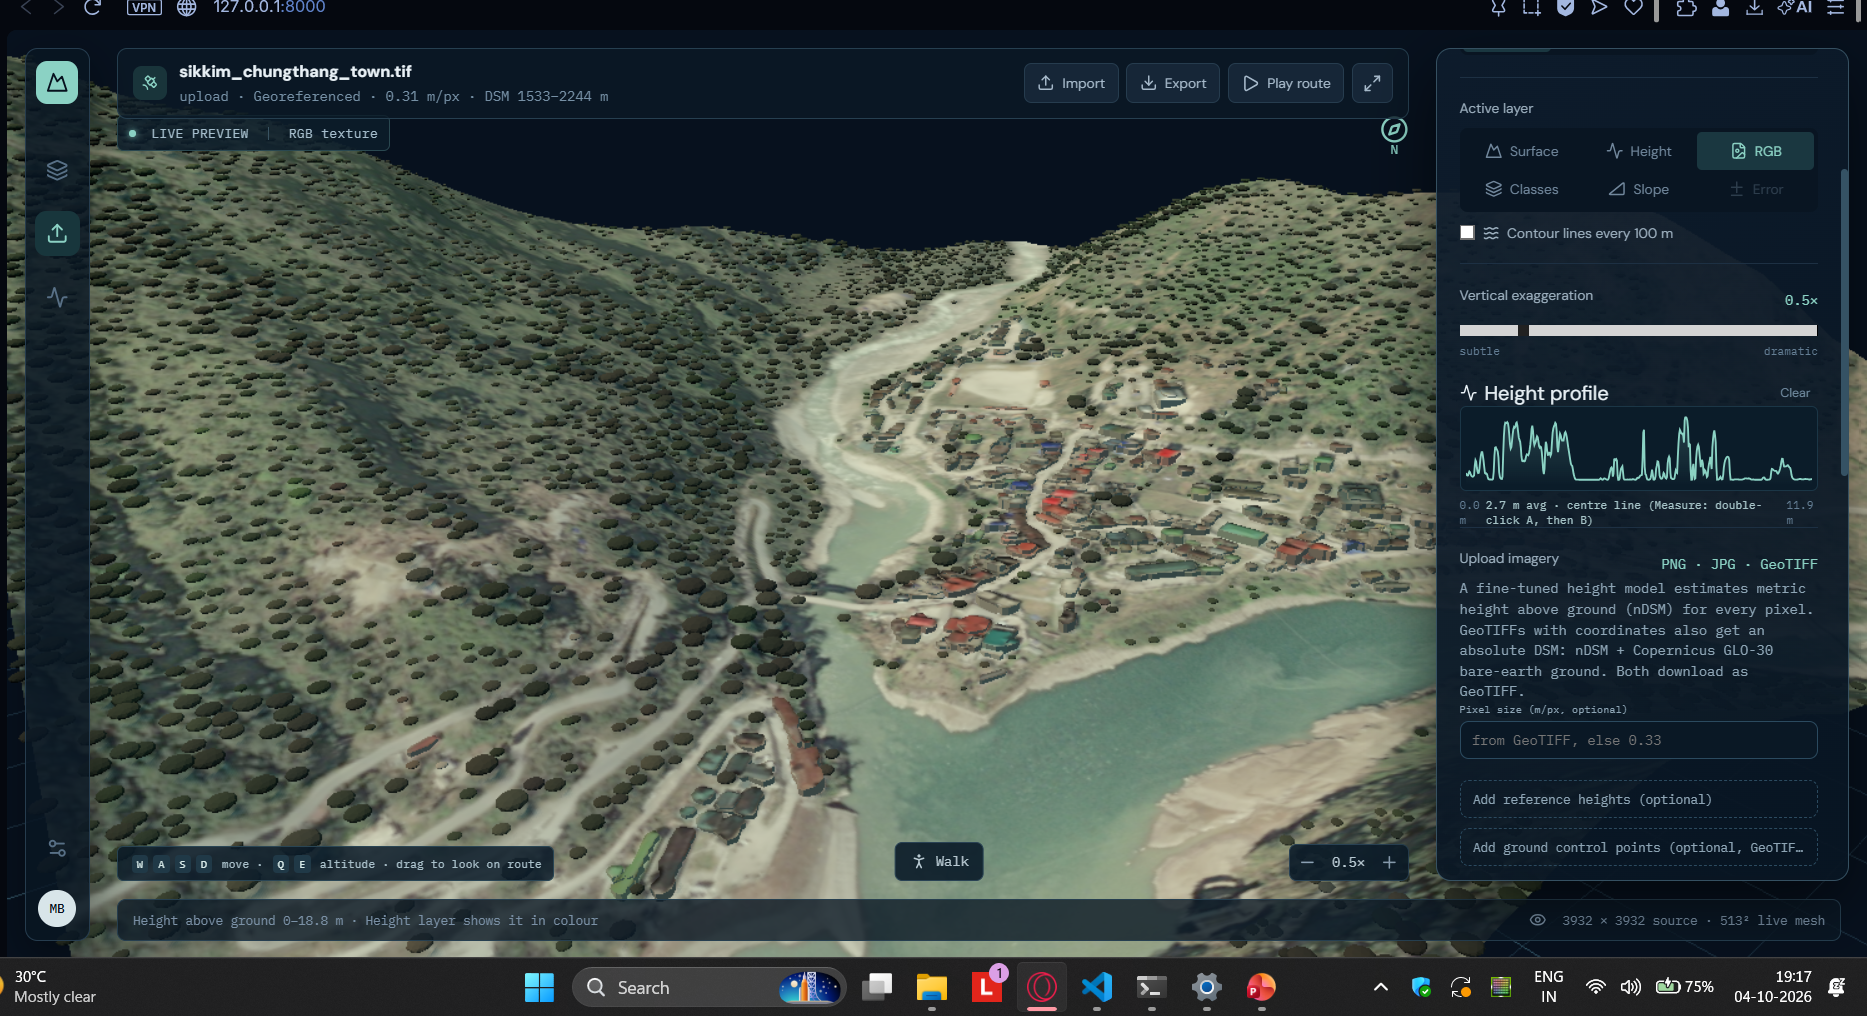The width and height of the screenshot is (1867, 1016).
Task: Reload the browser page
Action: 92,7
